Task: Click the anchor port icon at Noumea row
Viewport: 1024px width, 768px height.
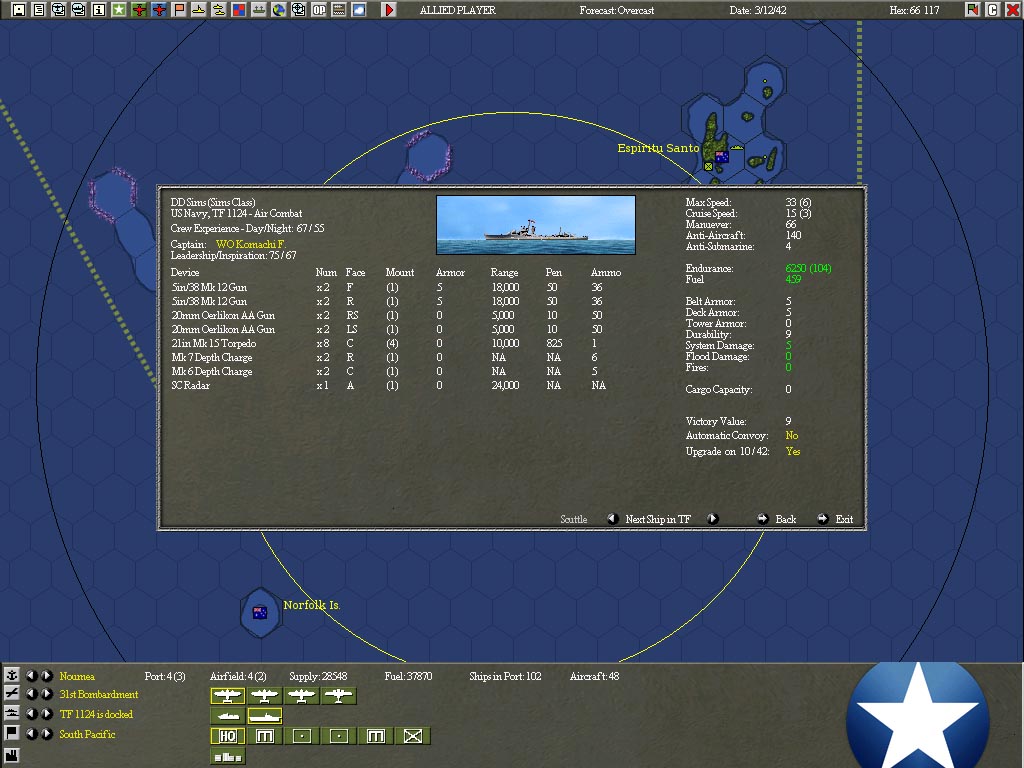Action: [12, 675]
